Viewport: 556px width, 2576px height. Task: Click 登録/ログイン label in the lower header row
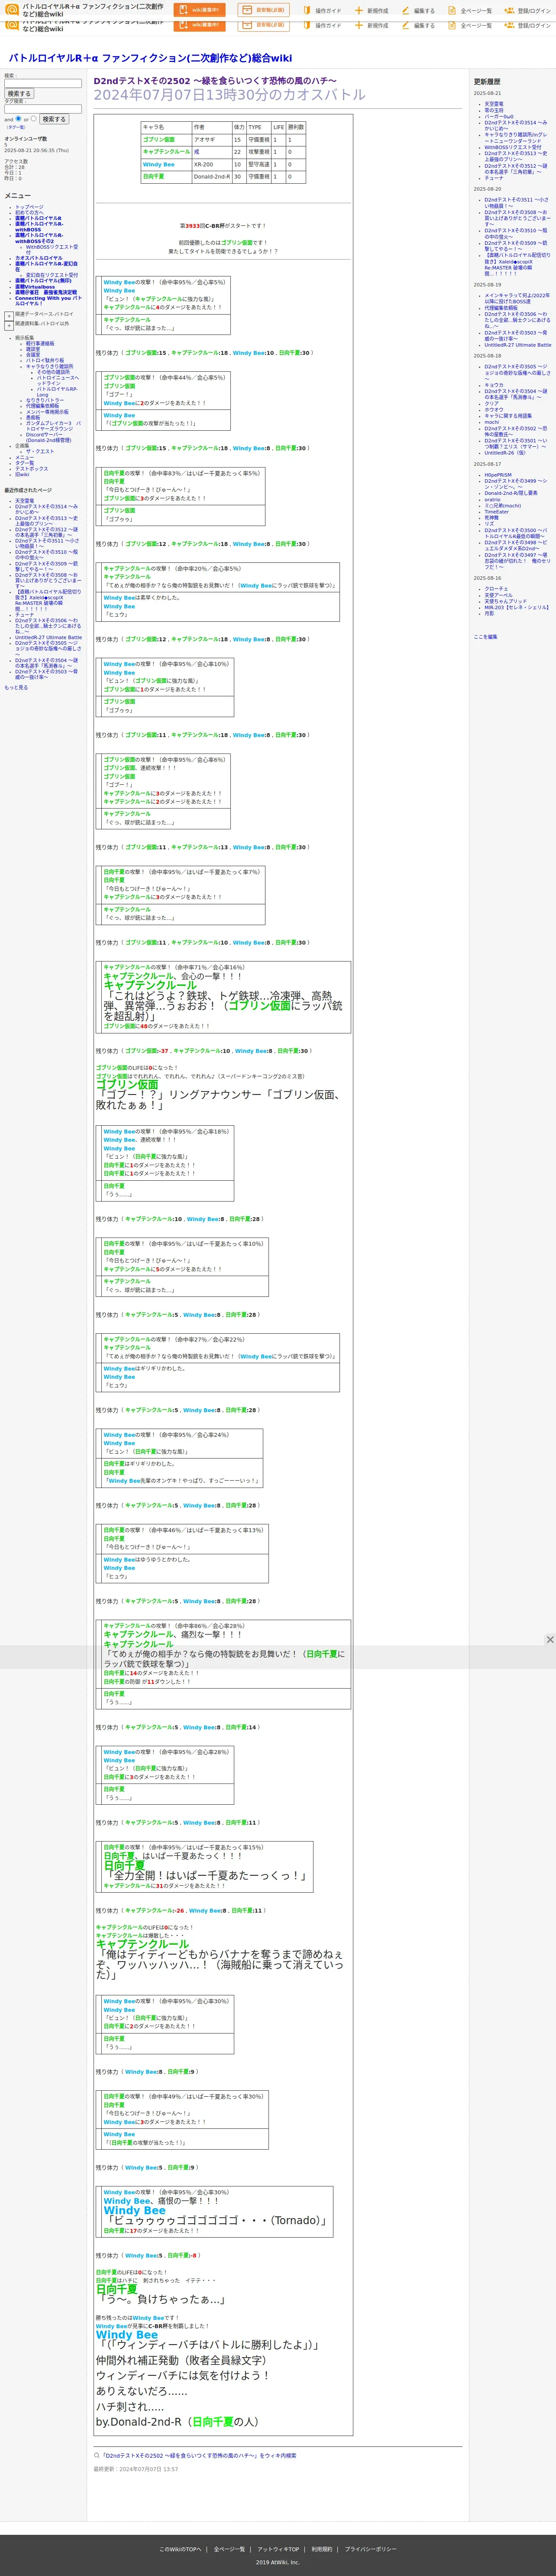534,25
